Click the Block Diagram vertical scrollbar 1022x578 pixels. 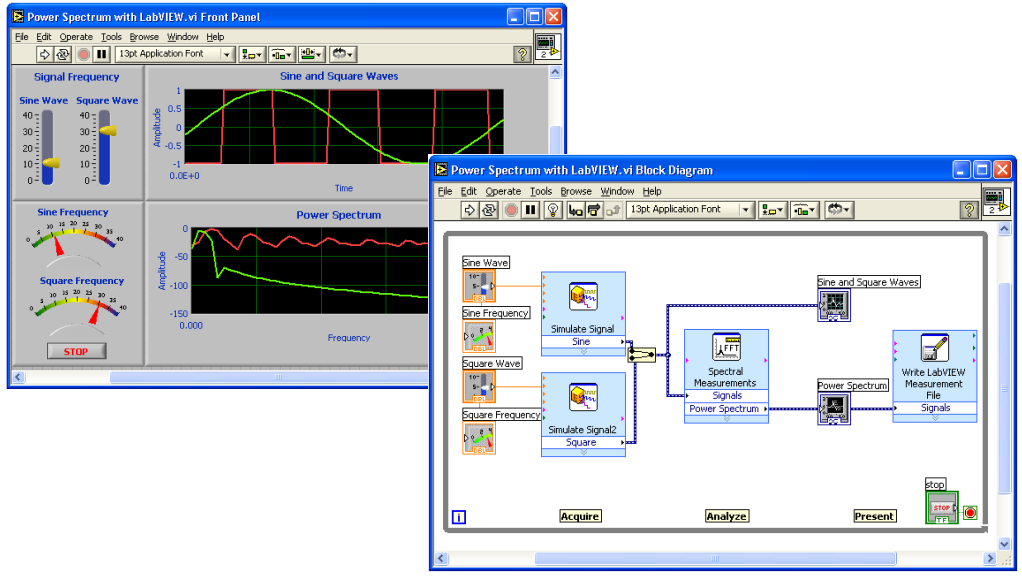(1005, 390)
